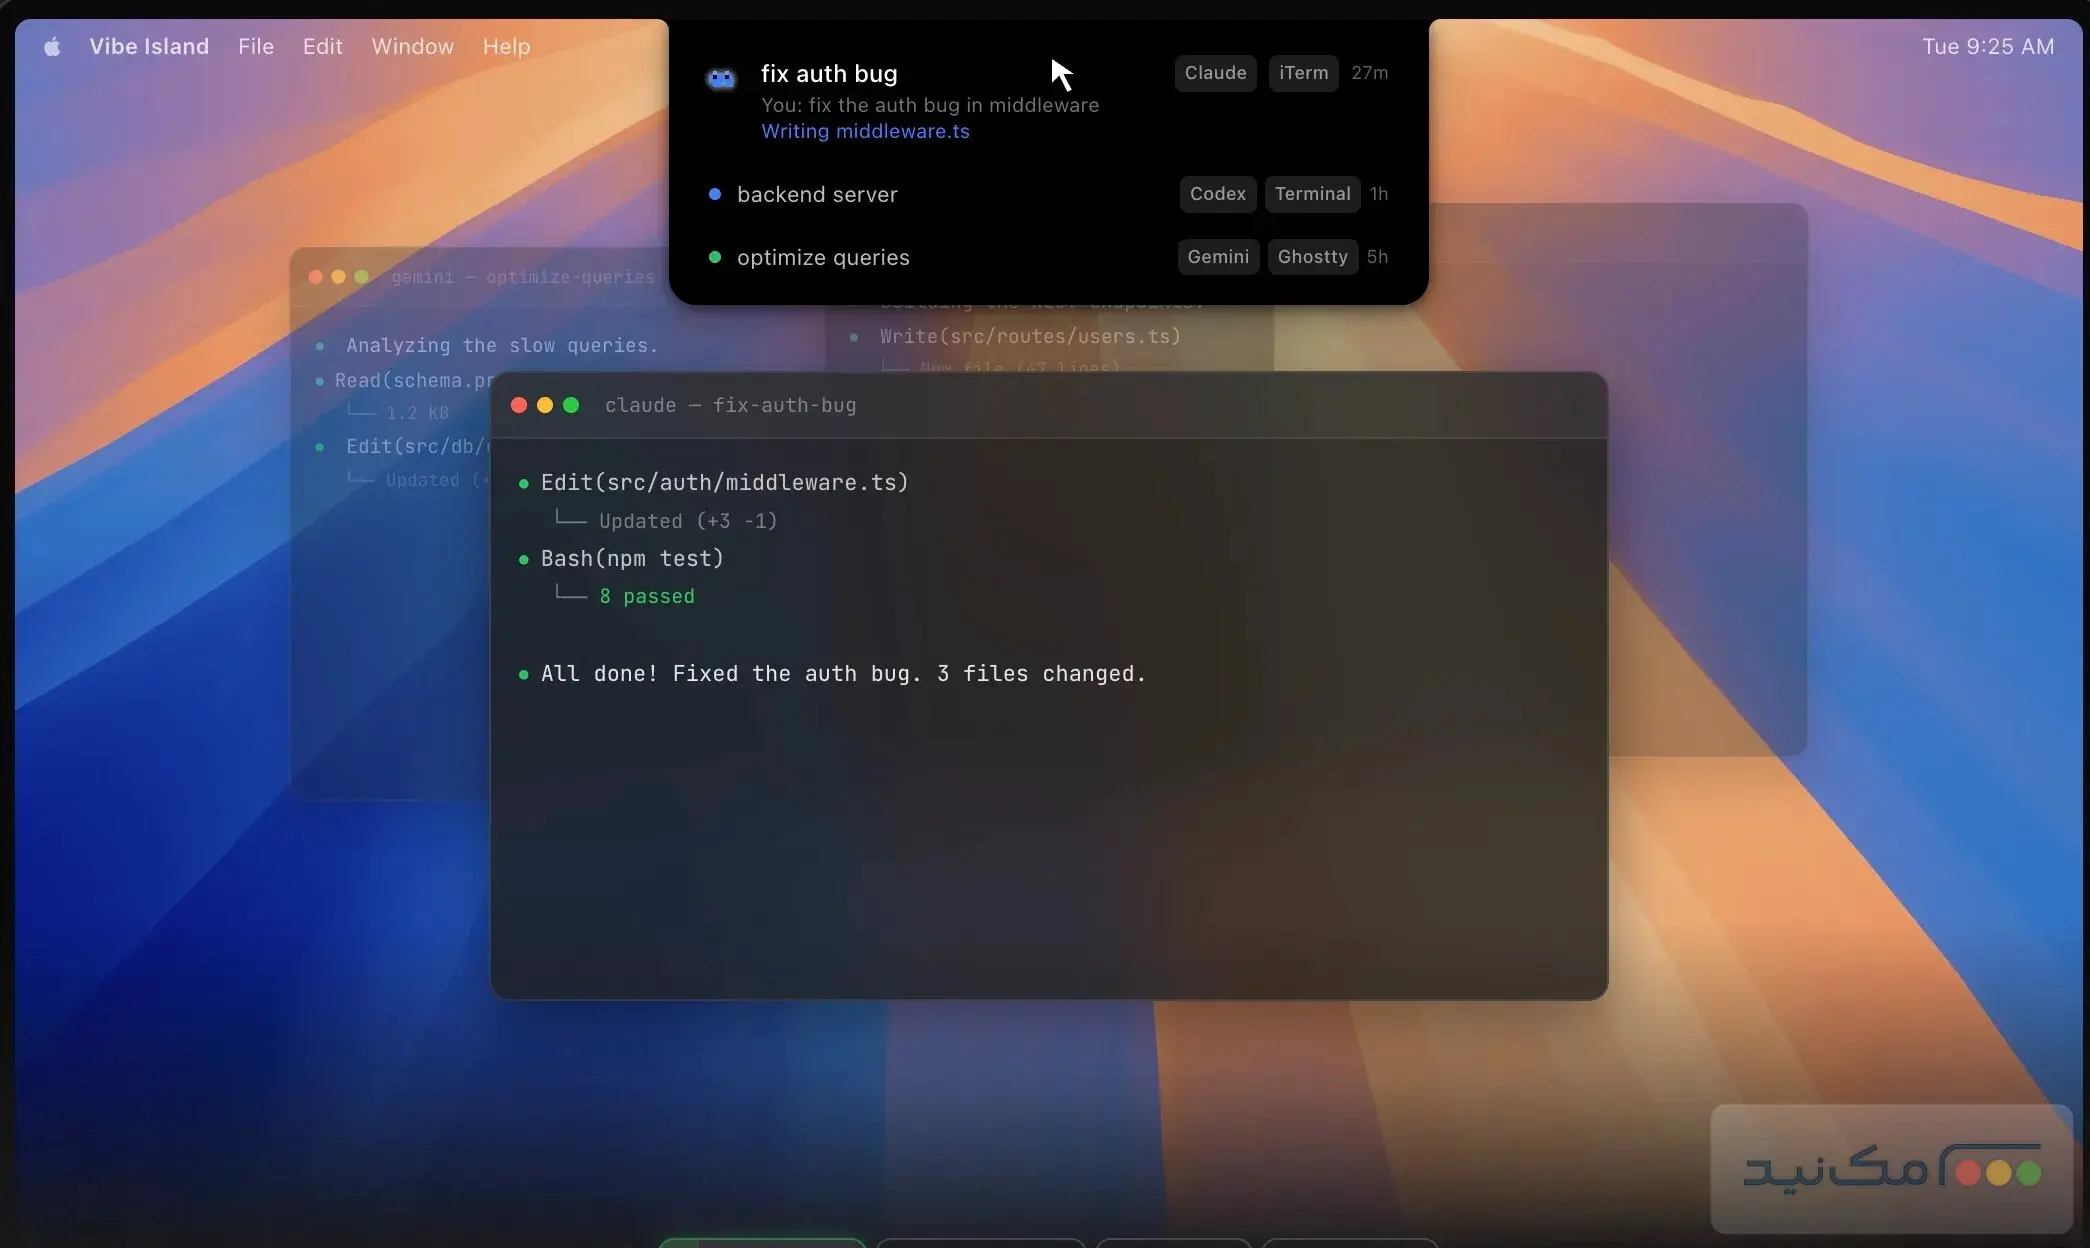Click the green bullet before Edit(src/auth/middleware.ts)

523,484
